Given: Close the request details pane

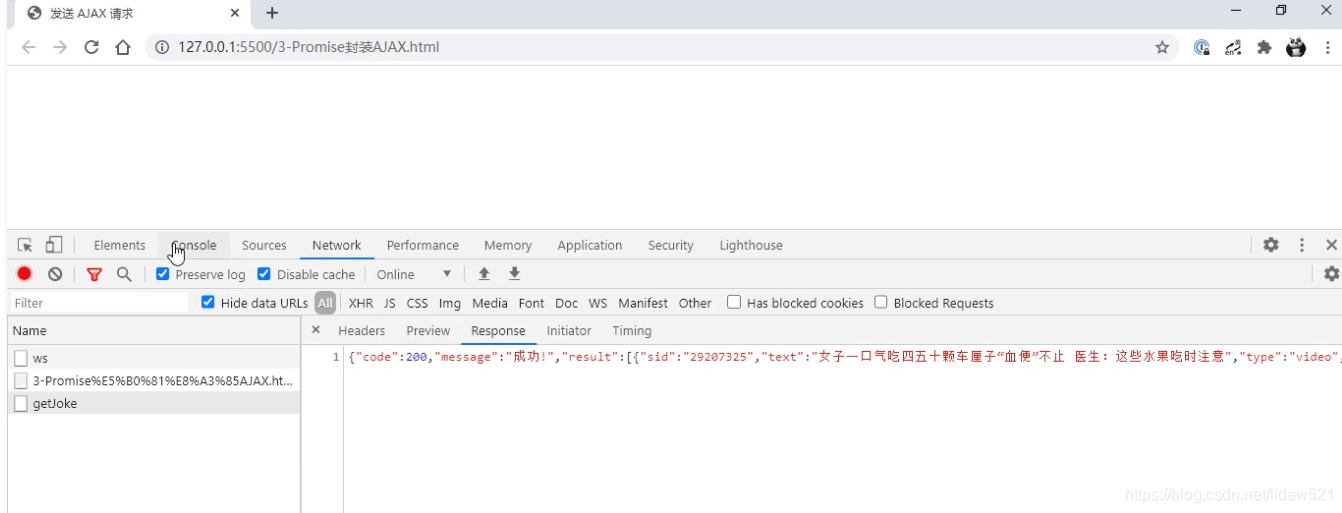Looking at the screenshot, I should click(316, 330).
